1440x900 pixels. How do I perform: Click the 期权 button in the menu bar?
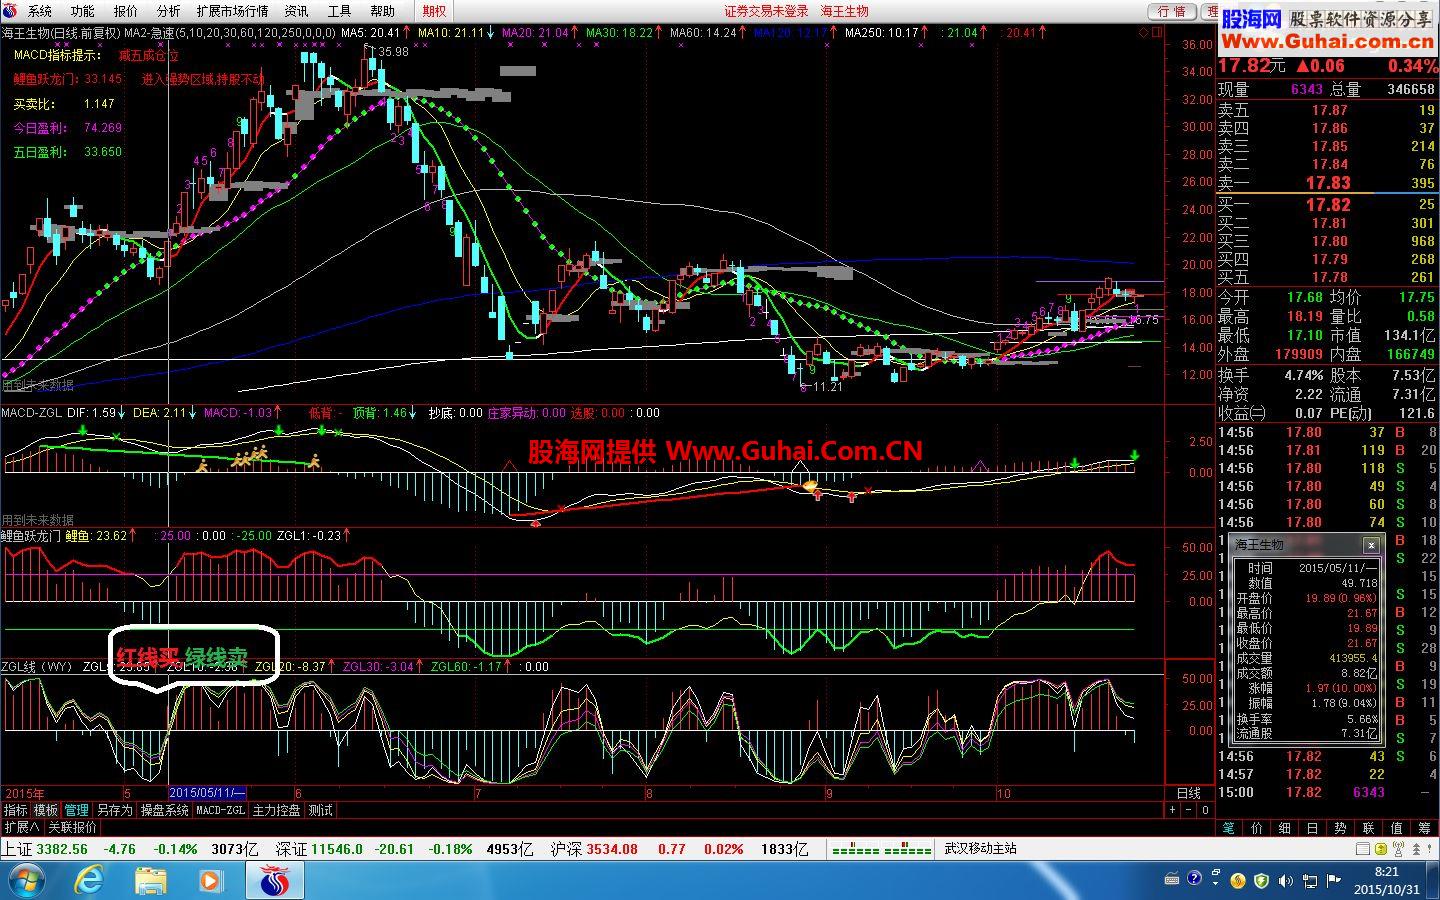click(433, 11)
